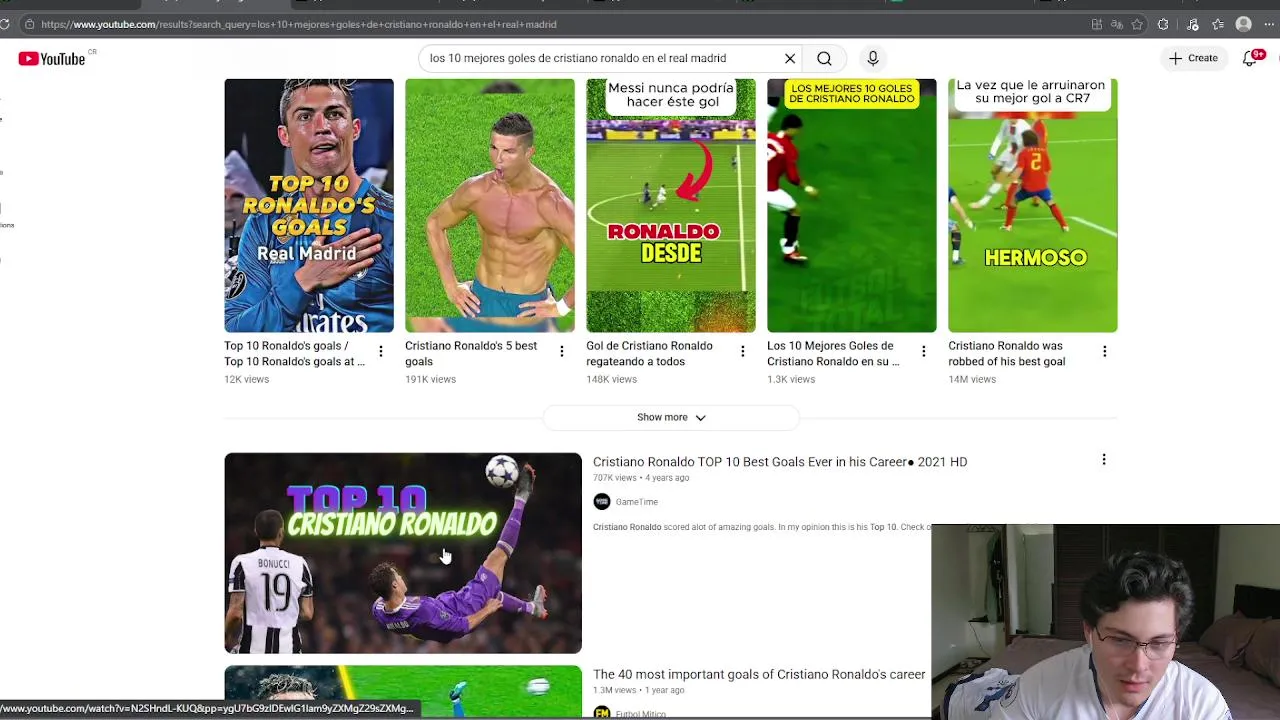Open options menu for TOP 10 Best Goals video
The image size is (1280, 720).
pos(1104,460)
